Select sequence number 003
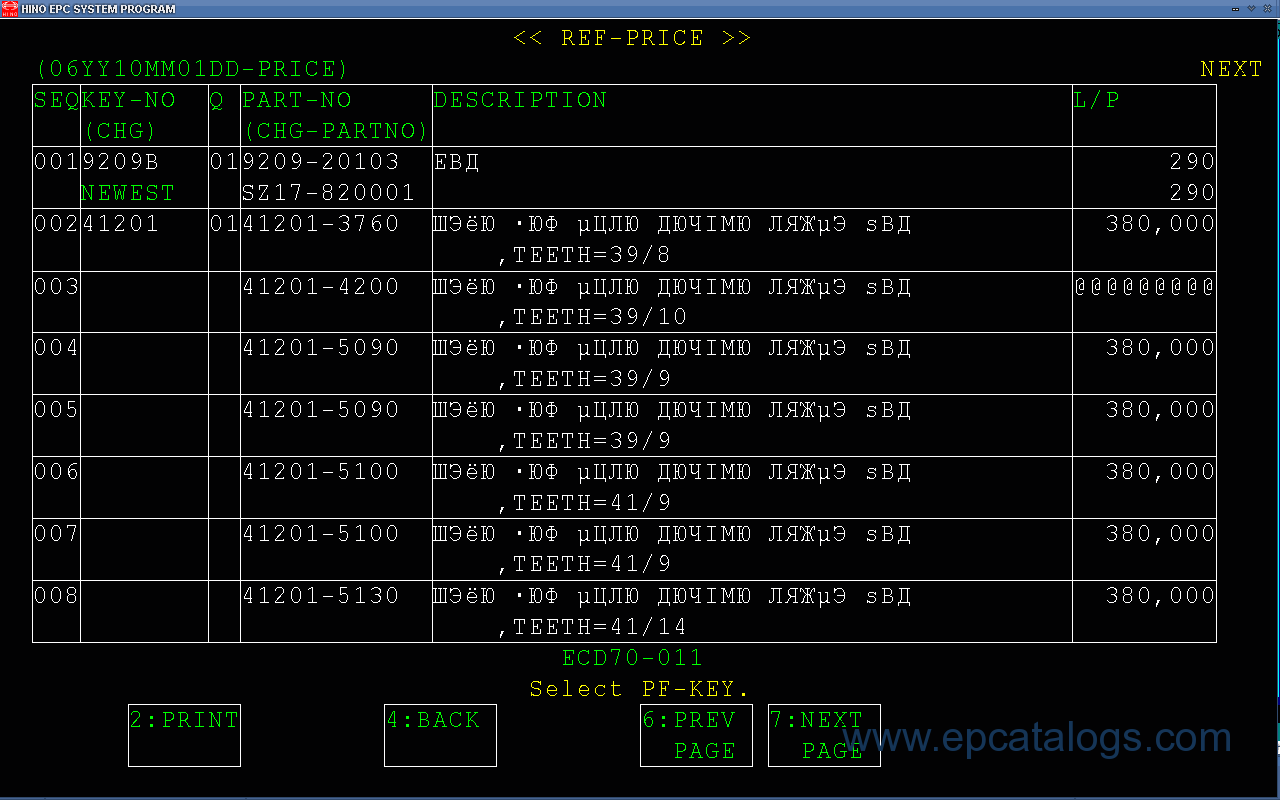The image size is (1280, 800). click(x=56, y=286)
